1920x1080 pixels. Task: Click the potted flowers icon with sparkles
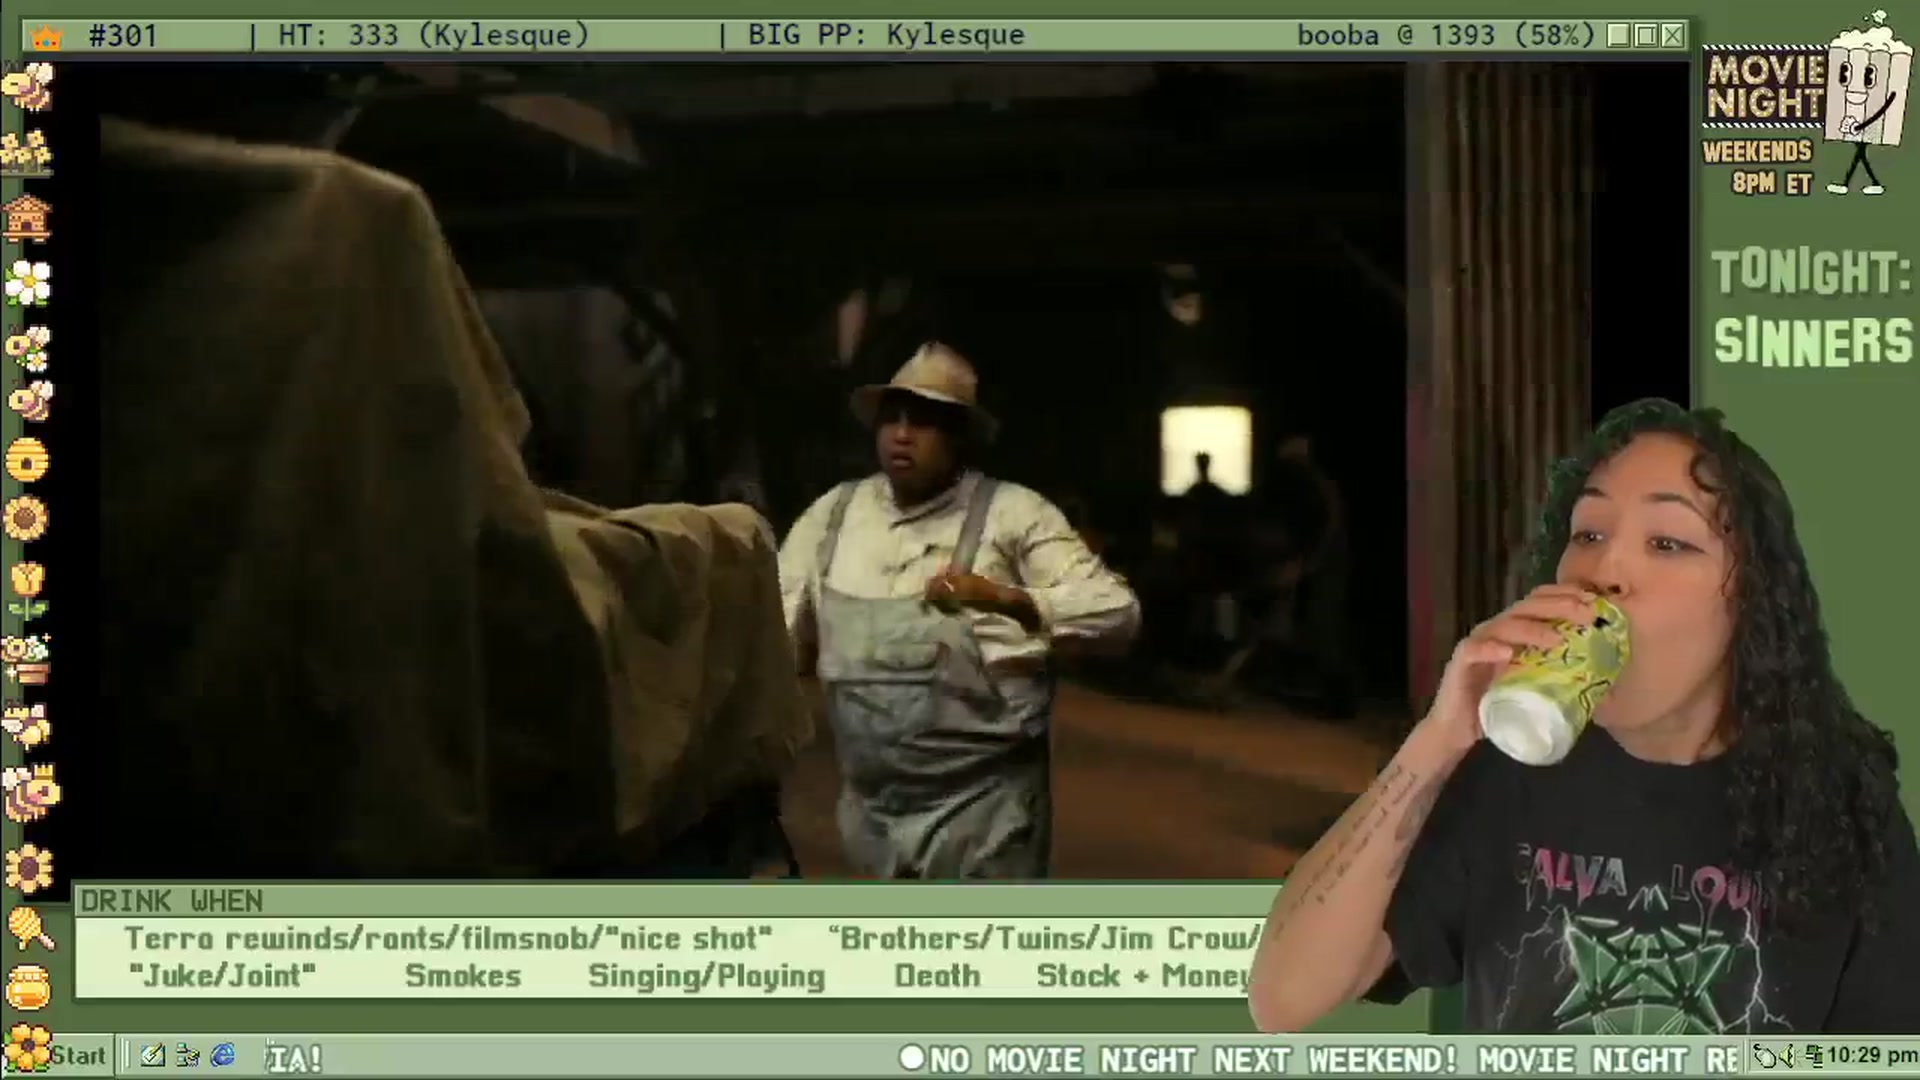click(x=27, y=660)
